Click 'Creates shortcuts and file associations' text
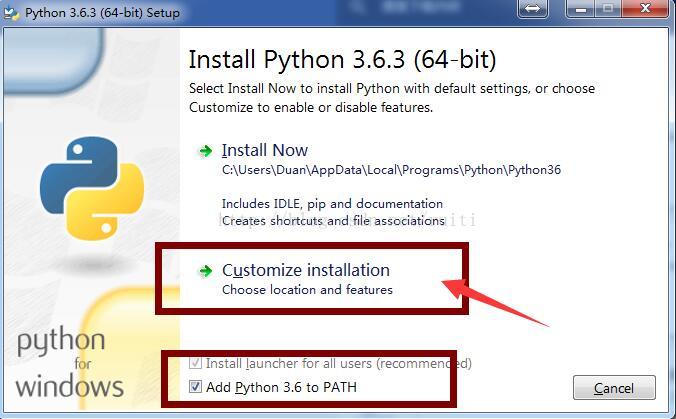 333,221
